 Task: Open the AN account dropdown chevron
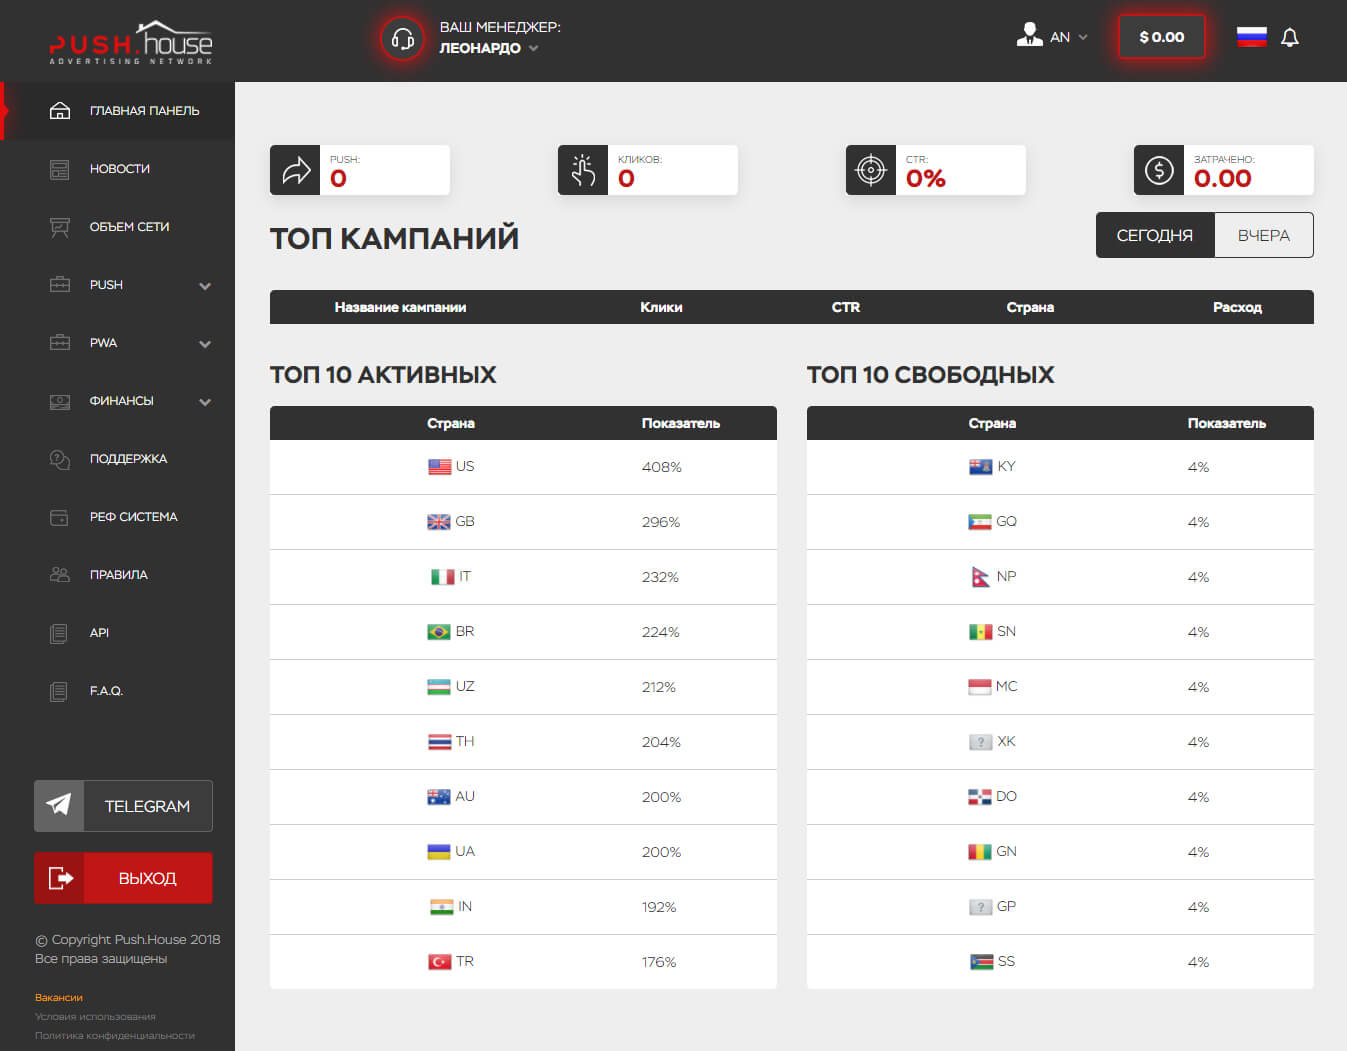coord(1083,37)
